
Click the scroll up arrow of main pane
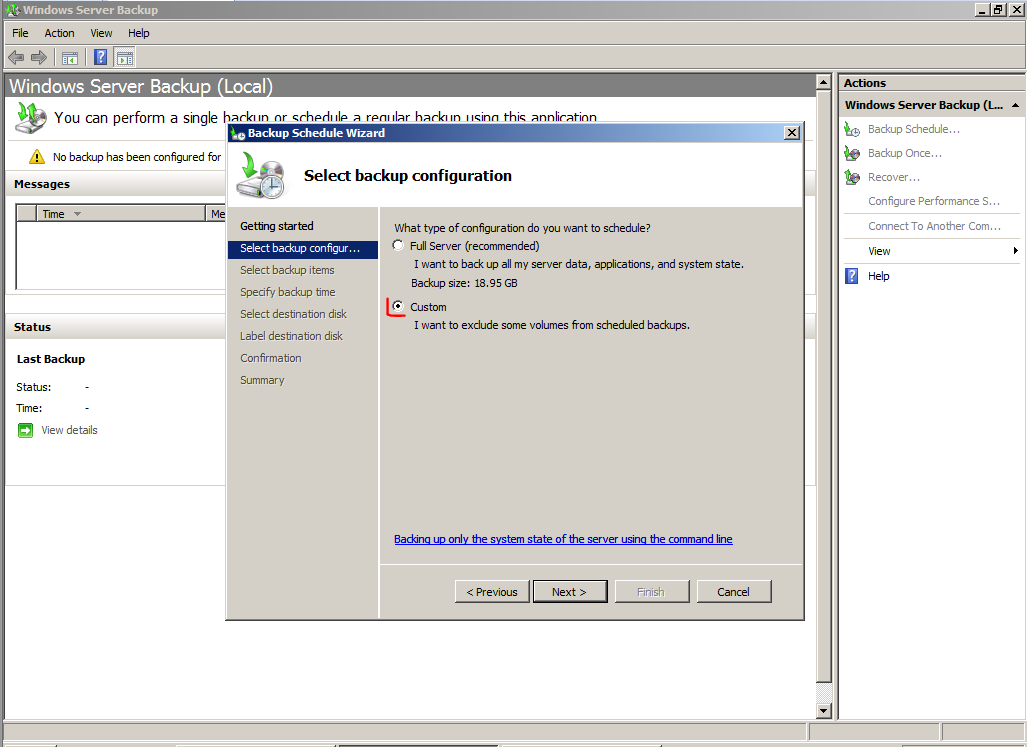coord(823,82)
